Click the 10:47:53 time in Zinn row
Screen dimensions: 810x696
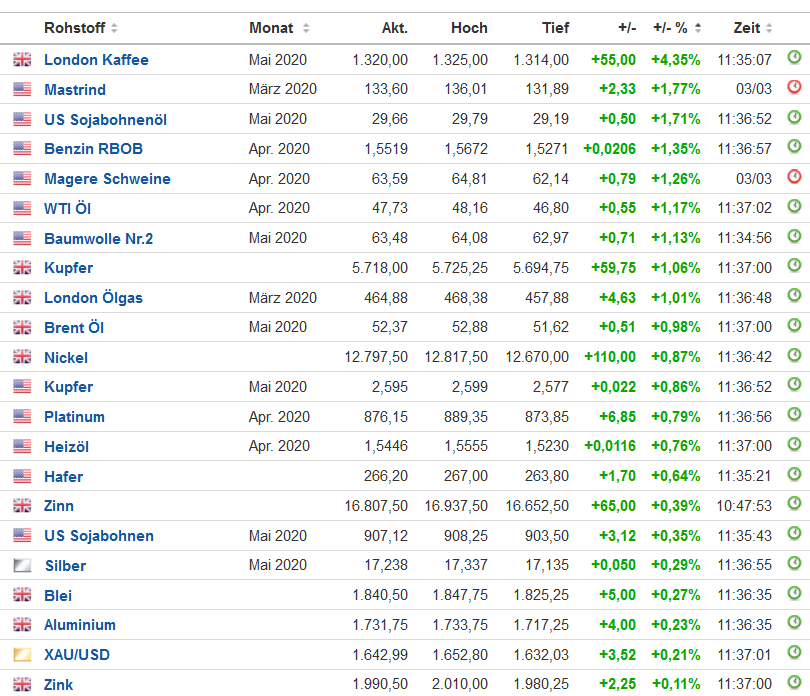coord(744,506)
